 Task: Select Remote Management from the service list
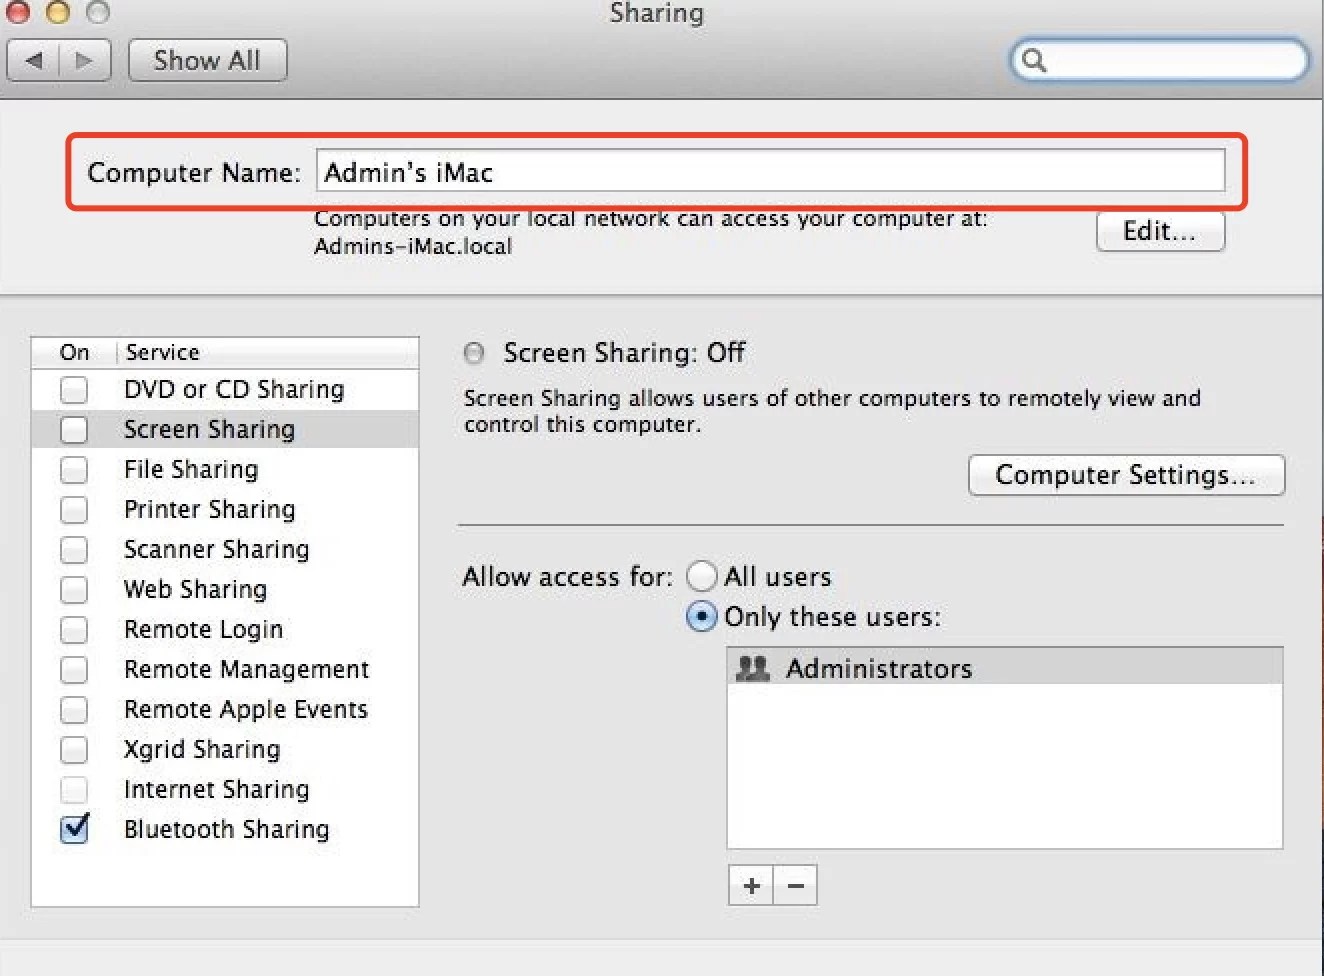pyautogui.click(x=246, y=669)
